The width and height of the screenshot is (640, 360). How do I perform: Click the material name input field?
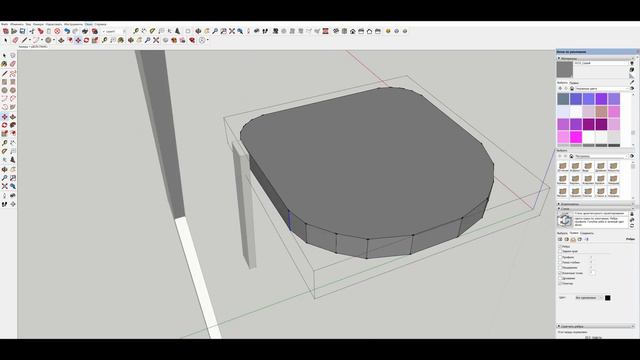(x=601, y=63)
